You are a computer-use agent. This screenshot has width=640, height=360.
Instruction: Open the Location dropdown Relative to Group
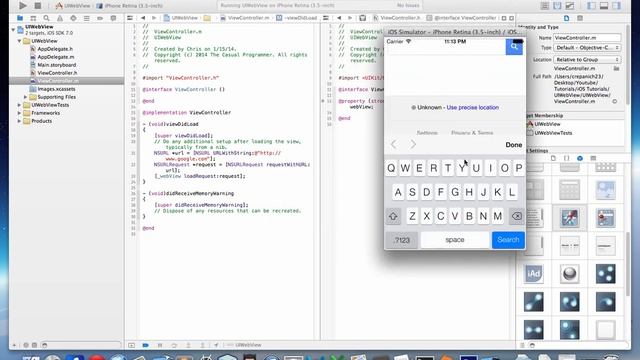tap(587, 60)
